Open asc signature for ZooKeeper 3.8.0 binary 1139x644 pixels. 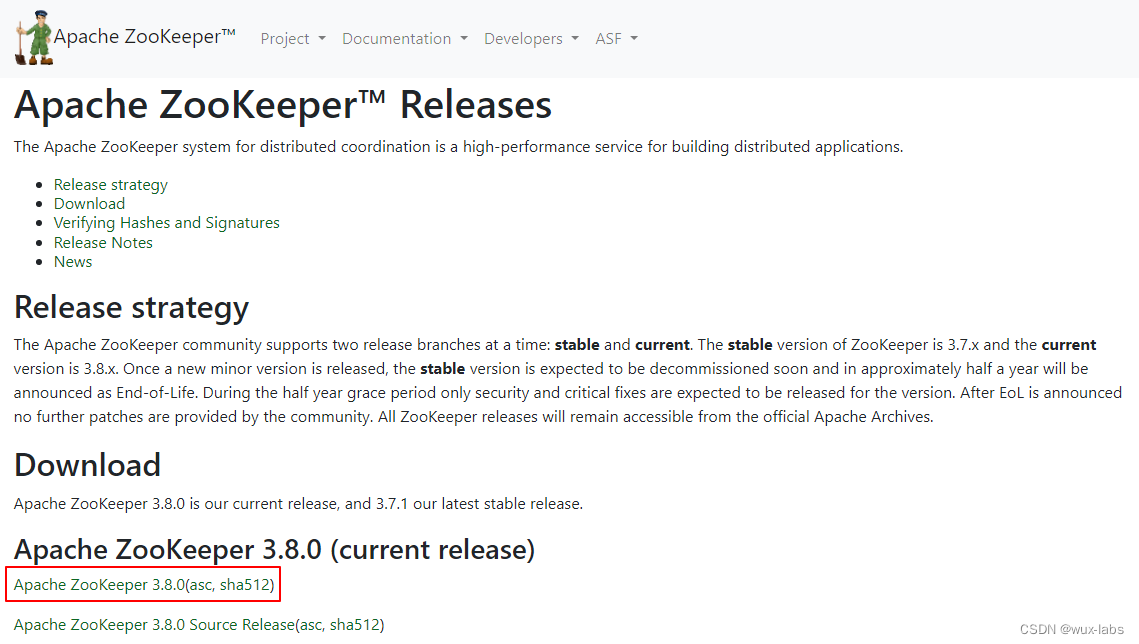tap(200, 585)
